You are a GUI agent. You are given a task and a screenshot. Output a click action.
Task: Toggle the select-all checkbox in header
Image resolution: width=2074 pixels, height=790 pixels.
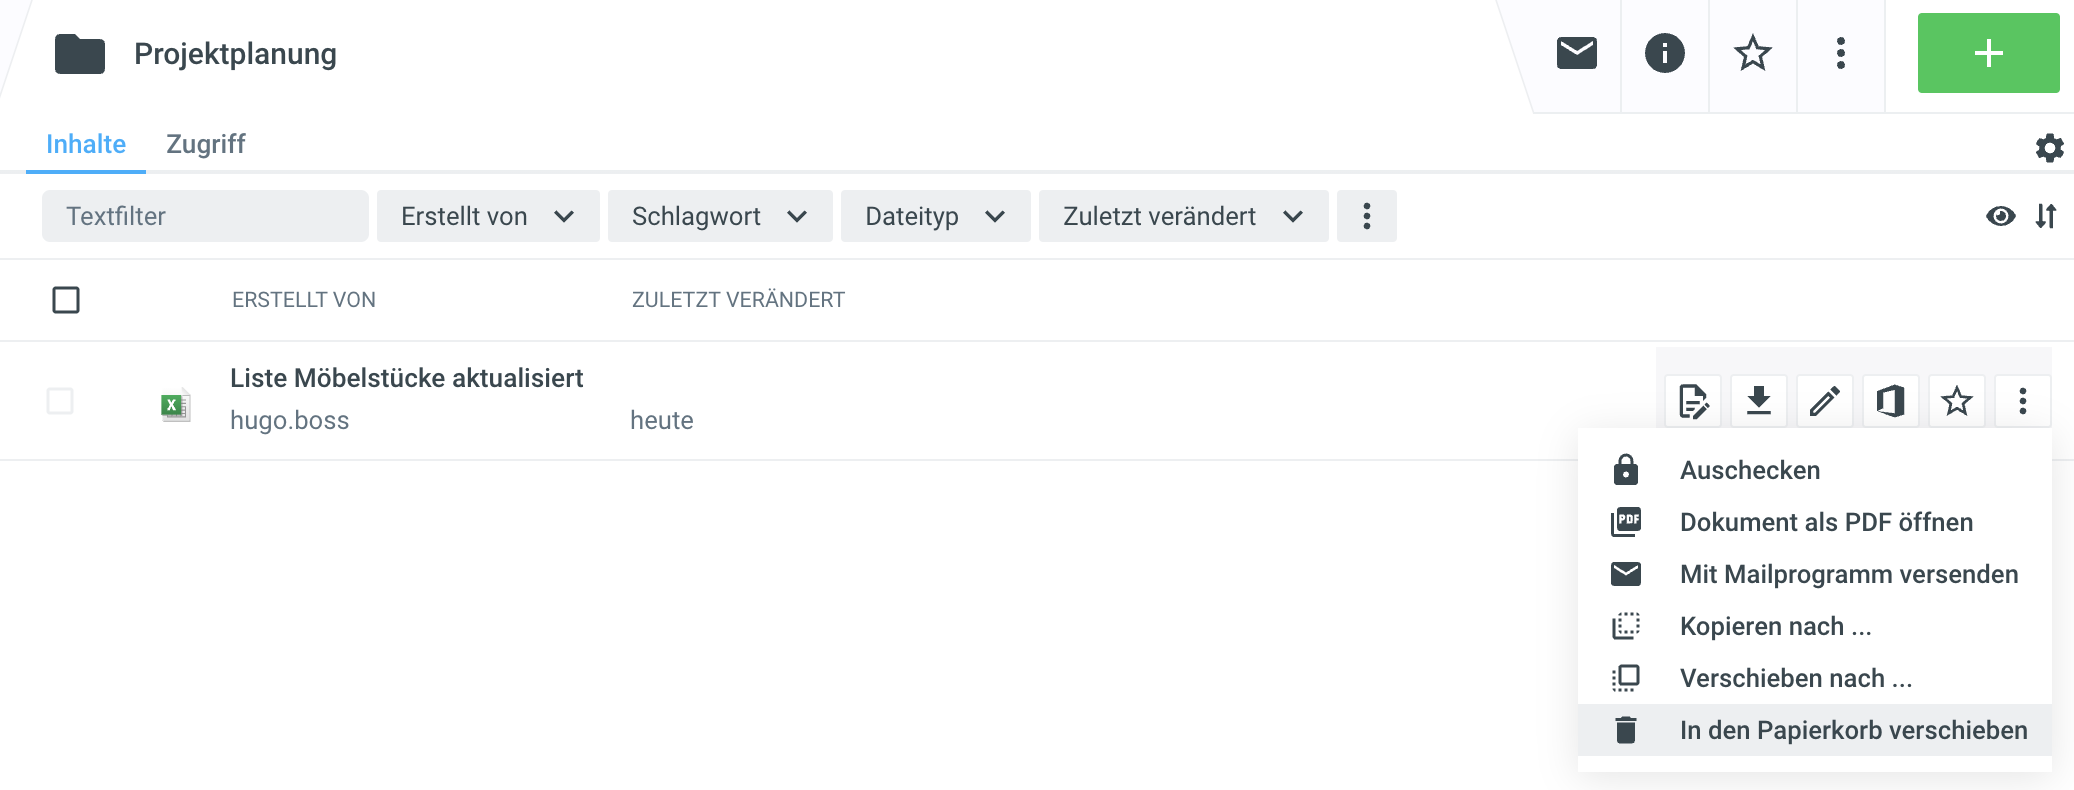click(66, 300)
